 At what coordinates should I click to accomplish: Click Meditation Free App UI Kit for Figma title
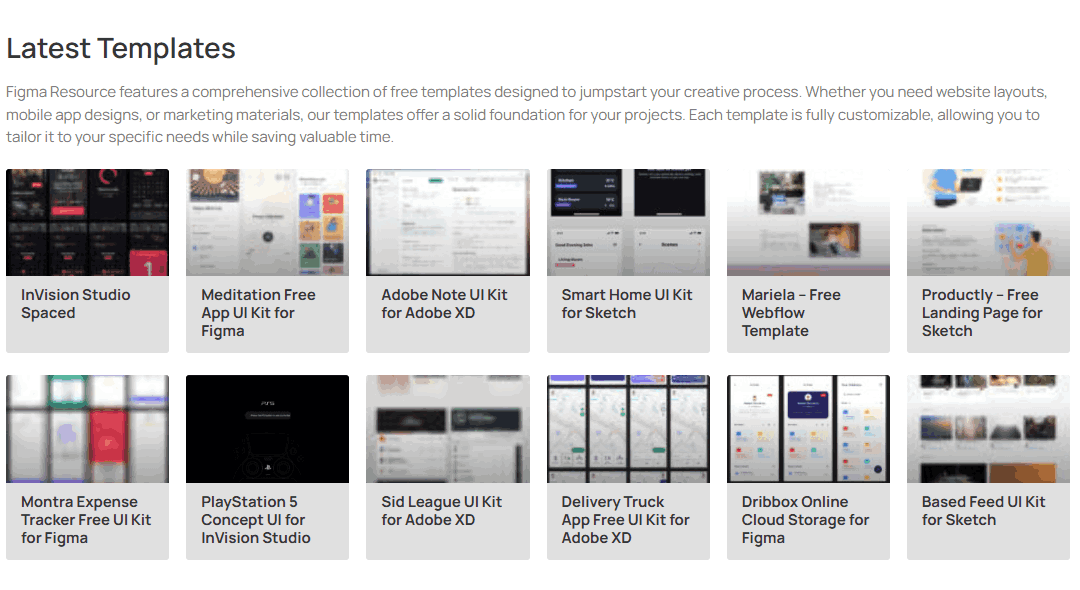[258, 313]
